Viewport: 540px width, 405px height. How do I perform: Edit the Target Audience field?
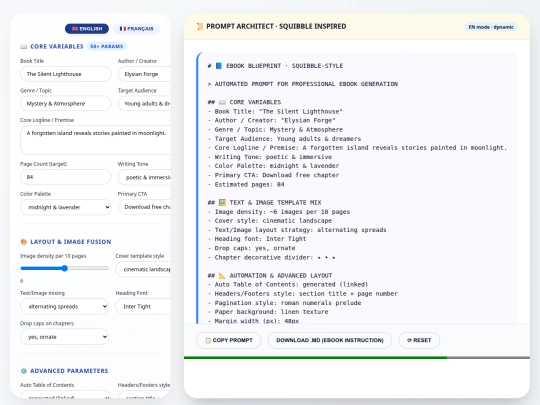coord(144,104)
